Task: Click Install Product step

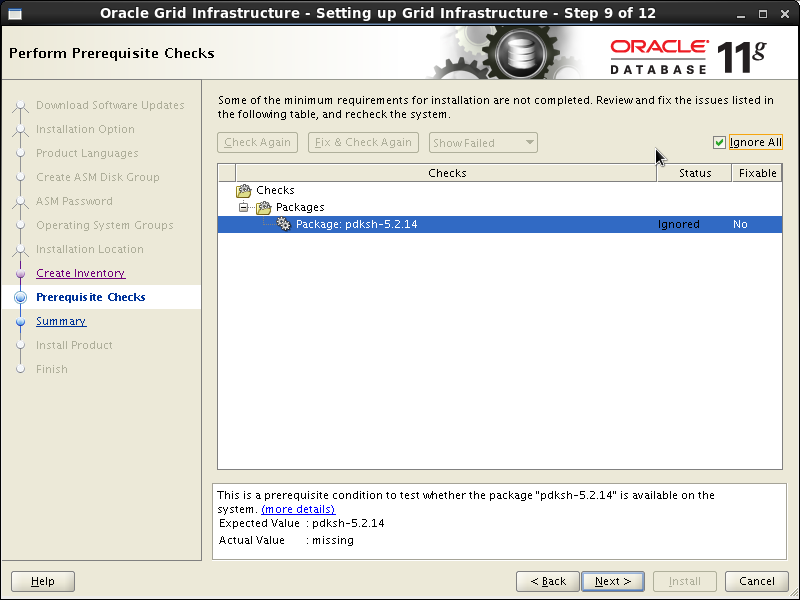Action: click(74, 345)
